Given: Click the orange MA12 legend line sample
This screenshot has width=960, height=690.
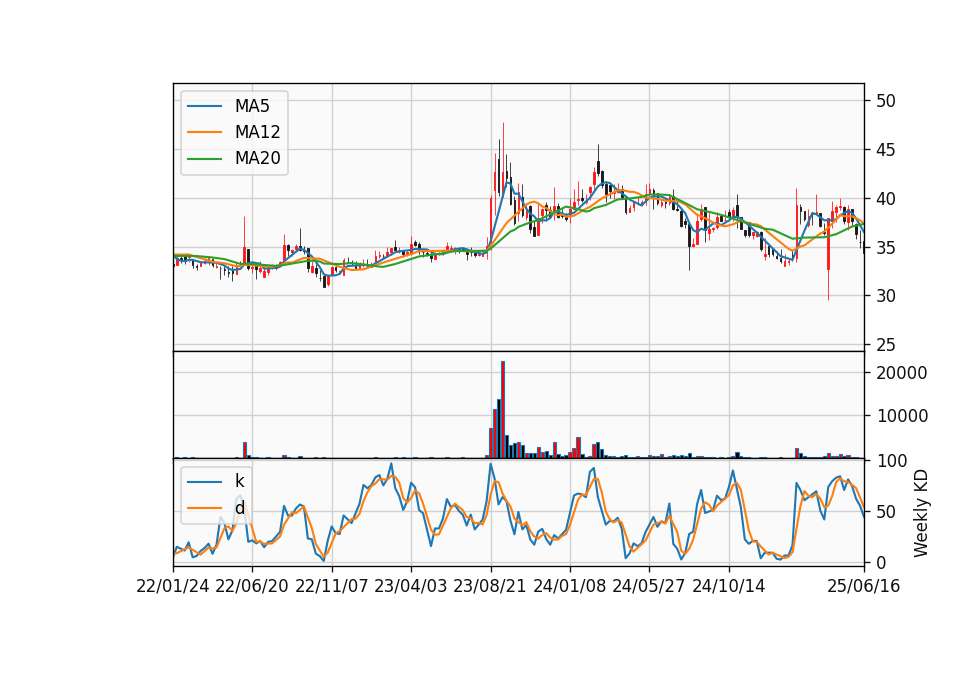Looking at the screenshot, I should click(x=204, y=132).
